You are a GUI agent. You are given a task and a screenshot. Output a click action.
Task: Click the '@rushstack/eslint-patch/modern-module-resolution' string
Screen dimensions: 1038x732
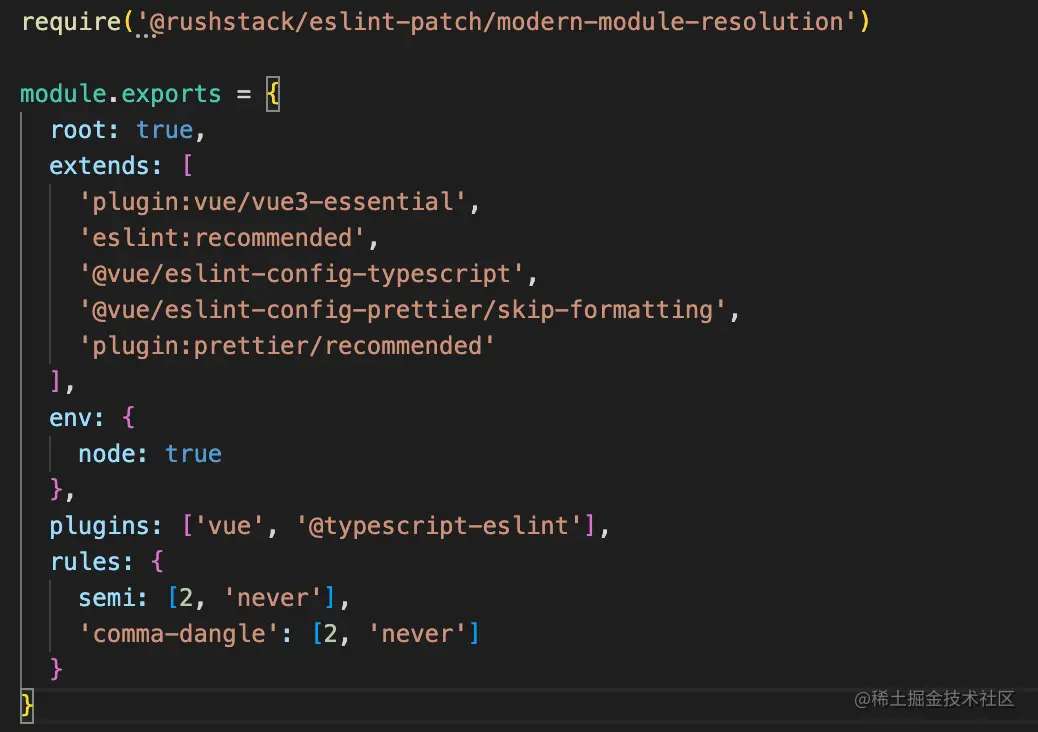point(497,22)
